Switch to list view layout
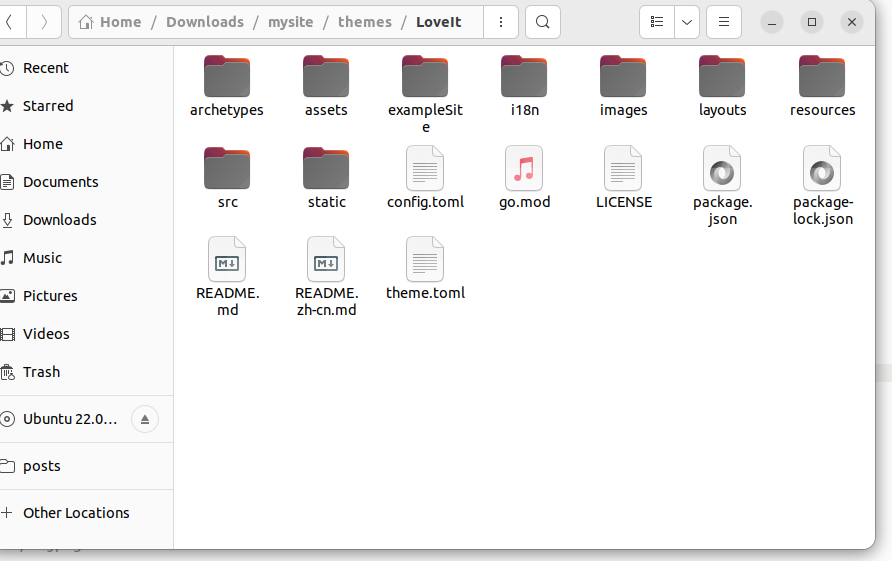The image size is (892, 561). point(657,22)
